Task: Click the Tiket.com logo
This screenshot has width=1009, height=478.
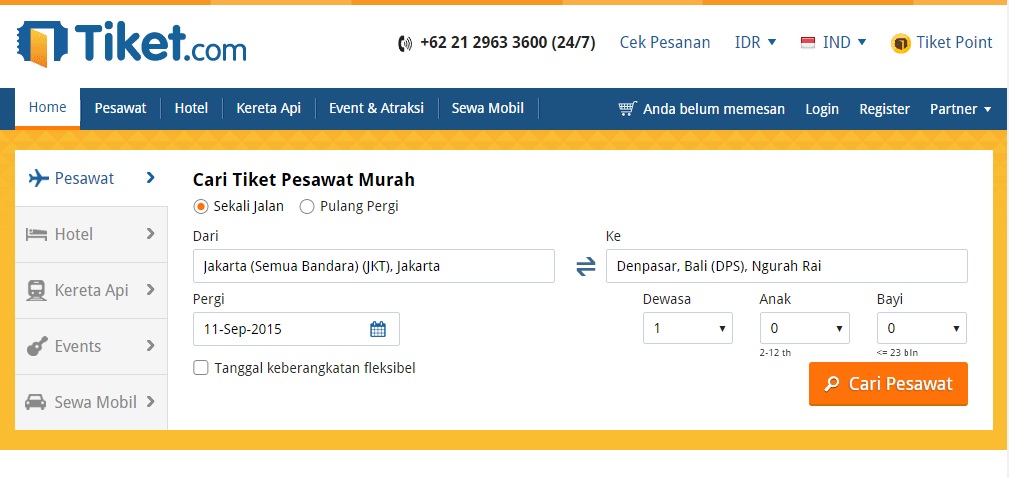Action: coord(131,43)
